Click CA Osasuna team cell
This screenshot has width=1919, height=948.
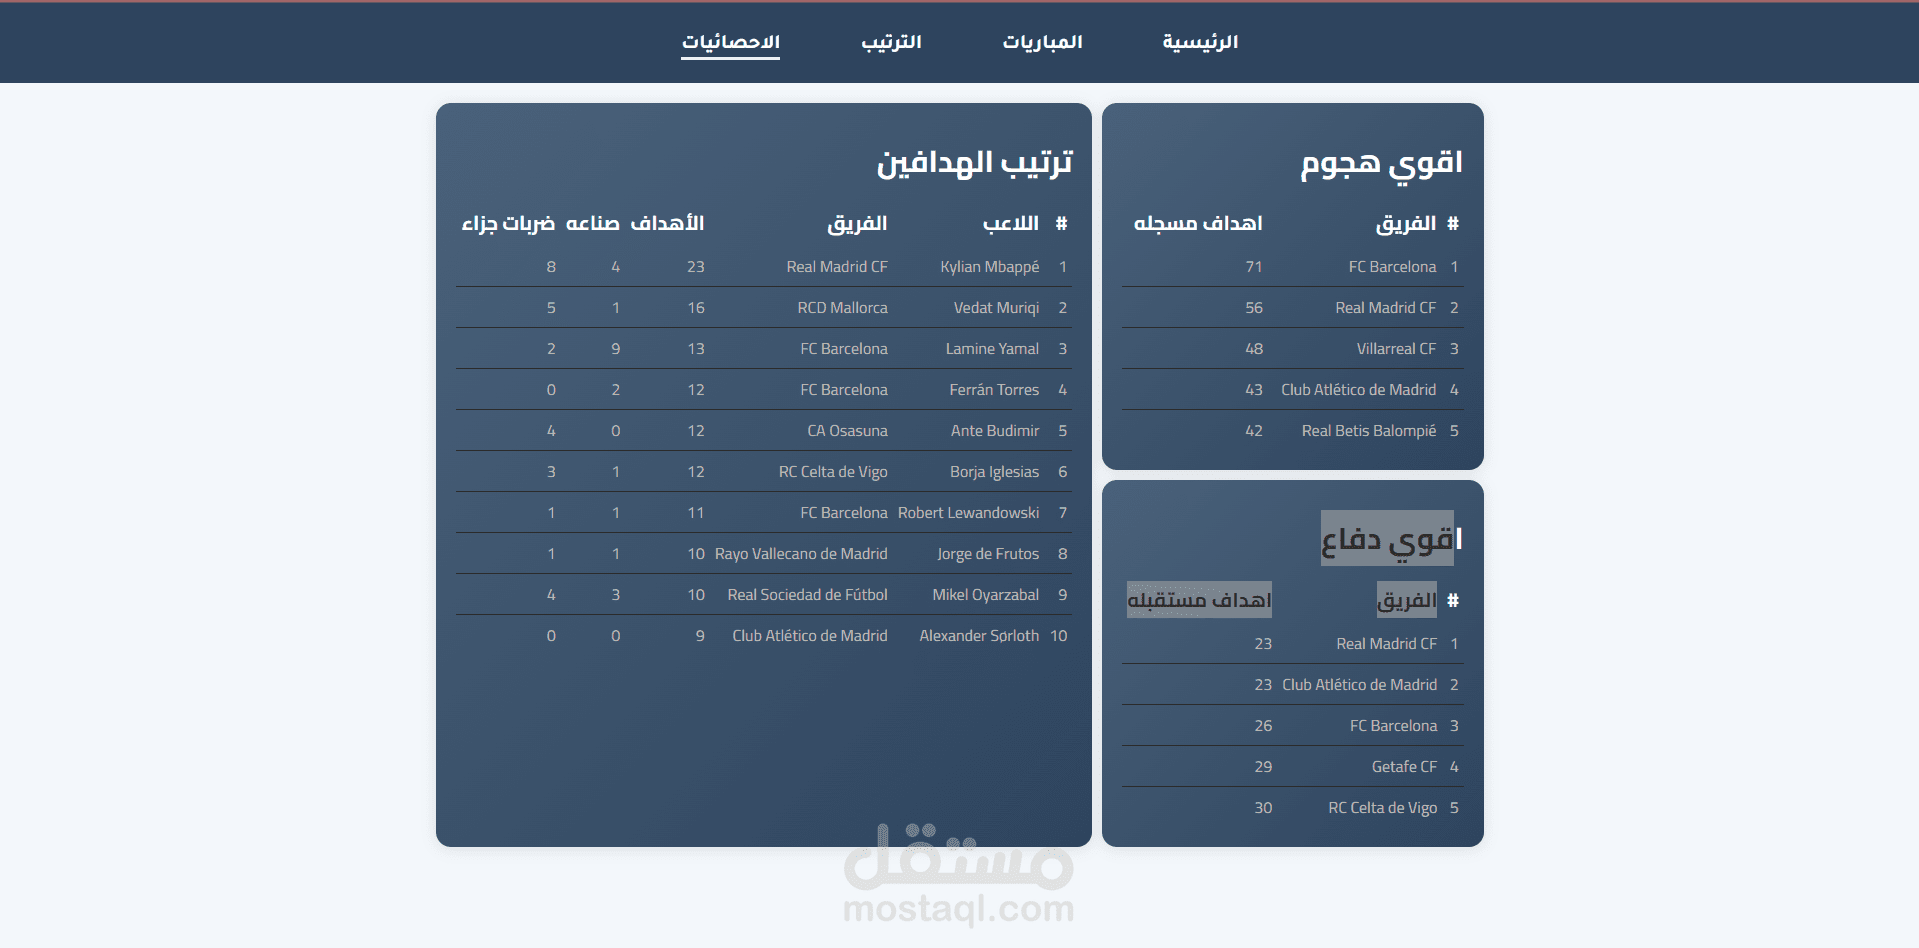(847, 431)
